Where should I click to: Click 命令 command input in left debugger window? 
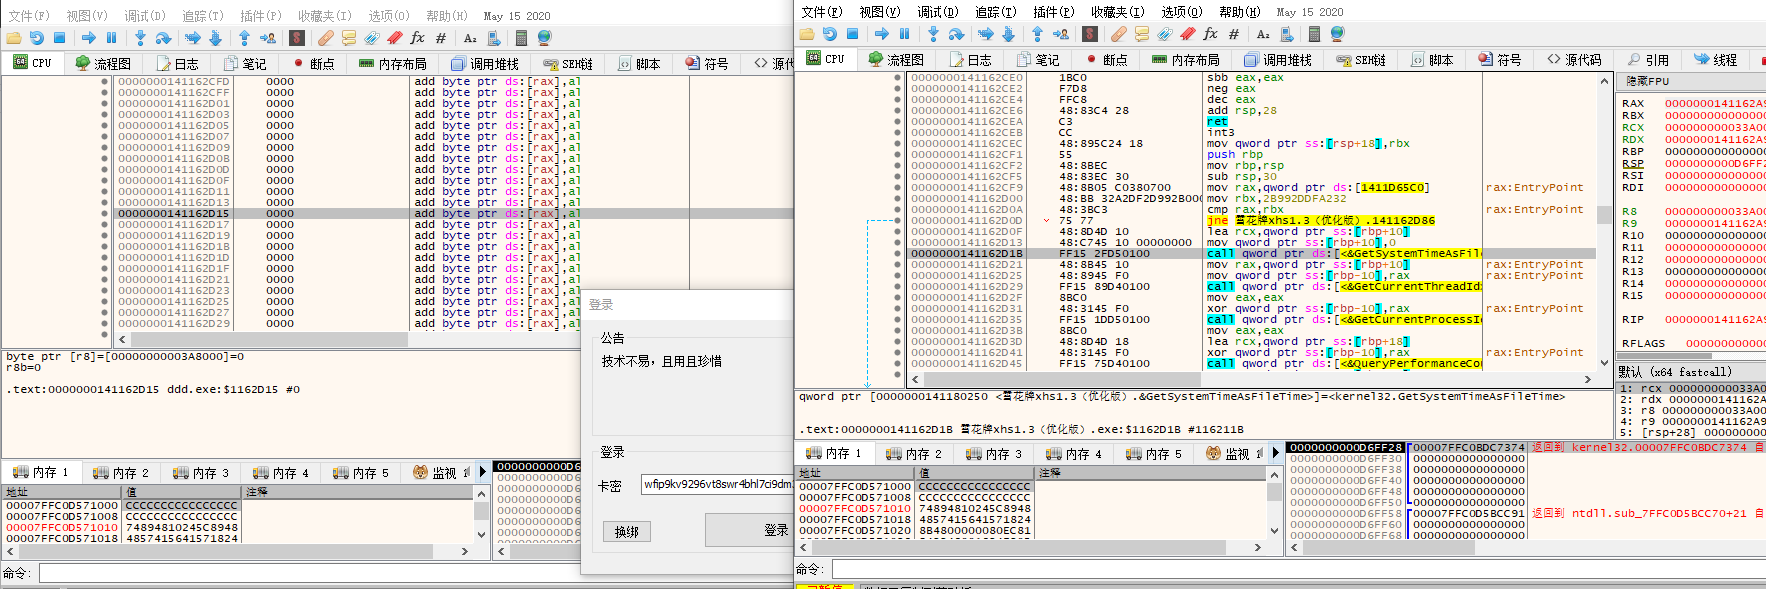(309, 573)
